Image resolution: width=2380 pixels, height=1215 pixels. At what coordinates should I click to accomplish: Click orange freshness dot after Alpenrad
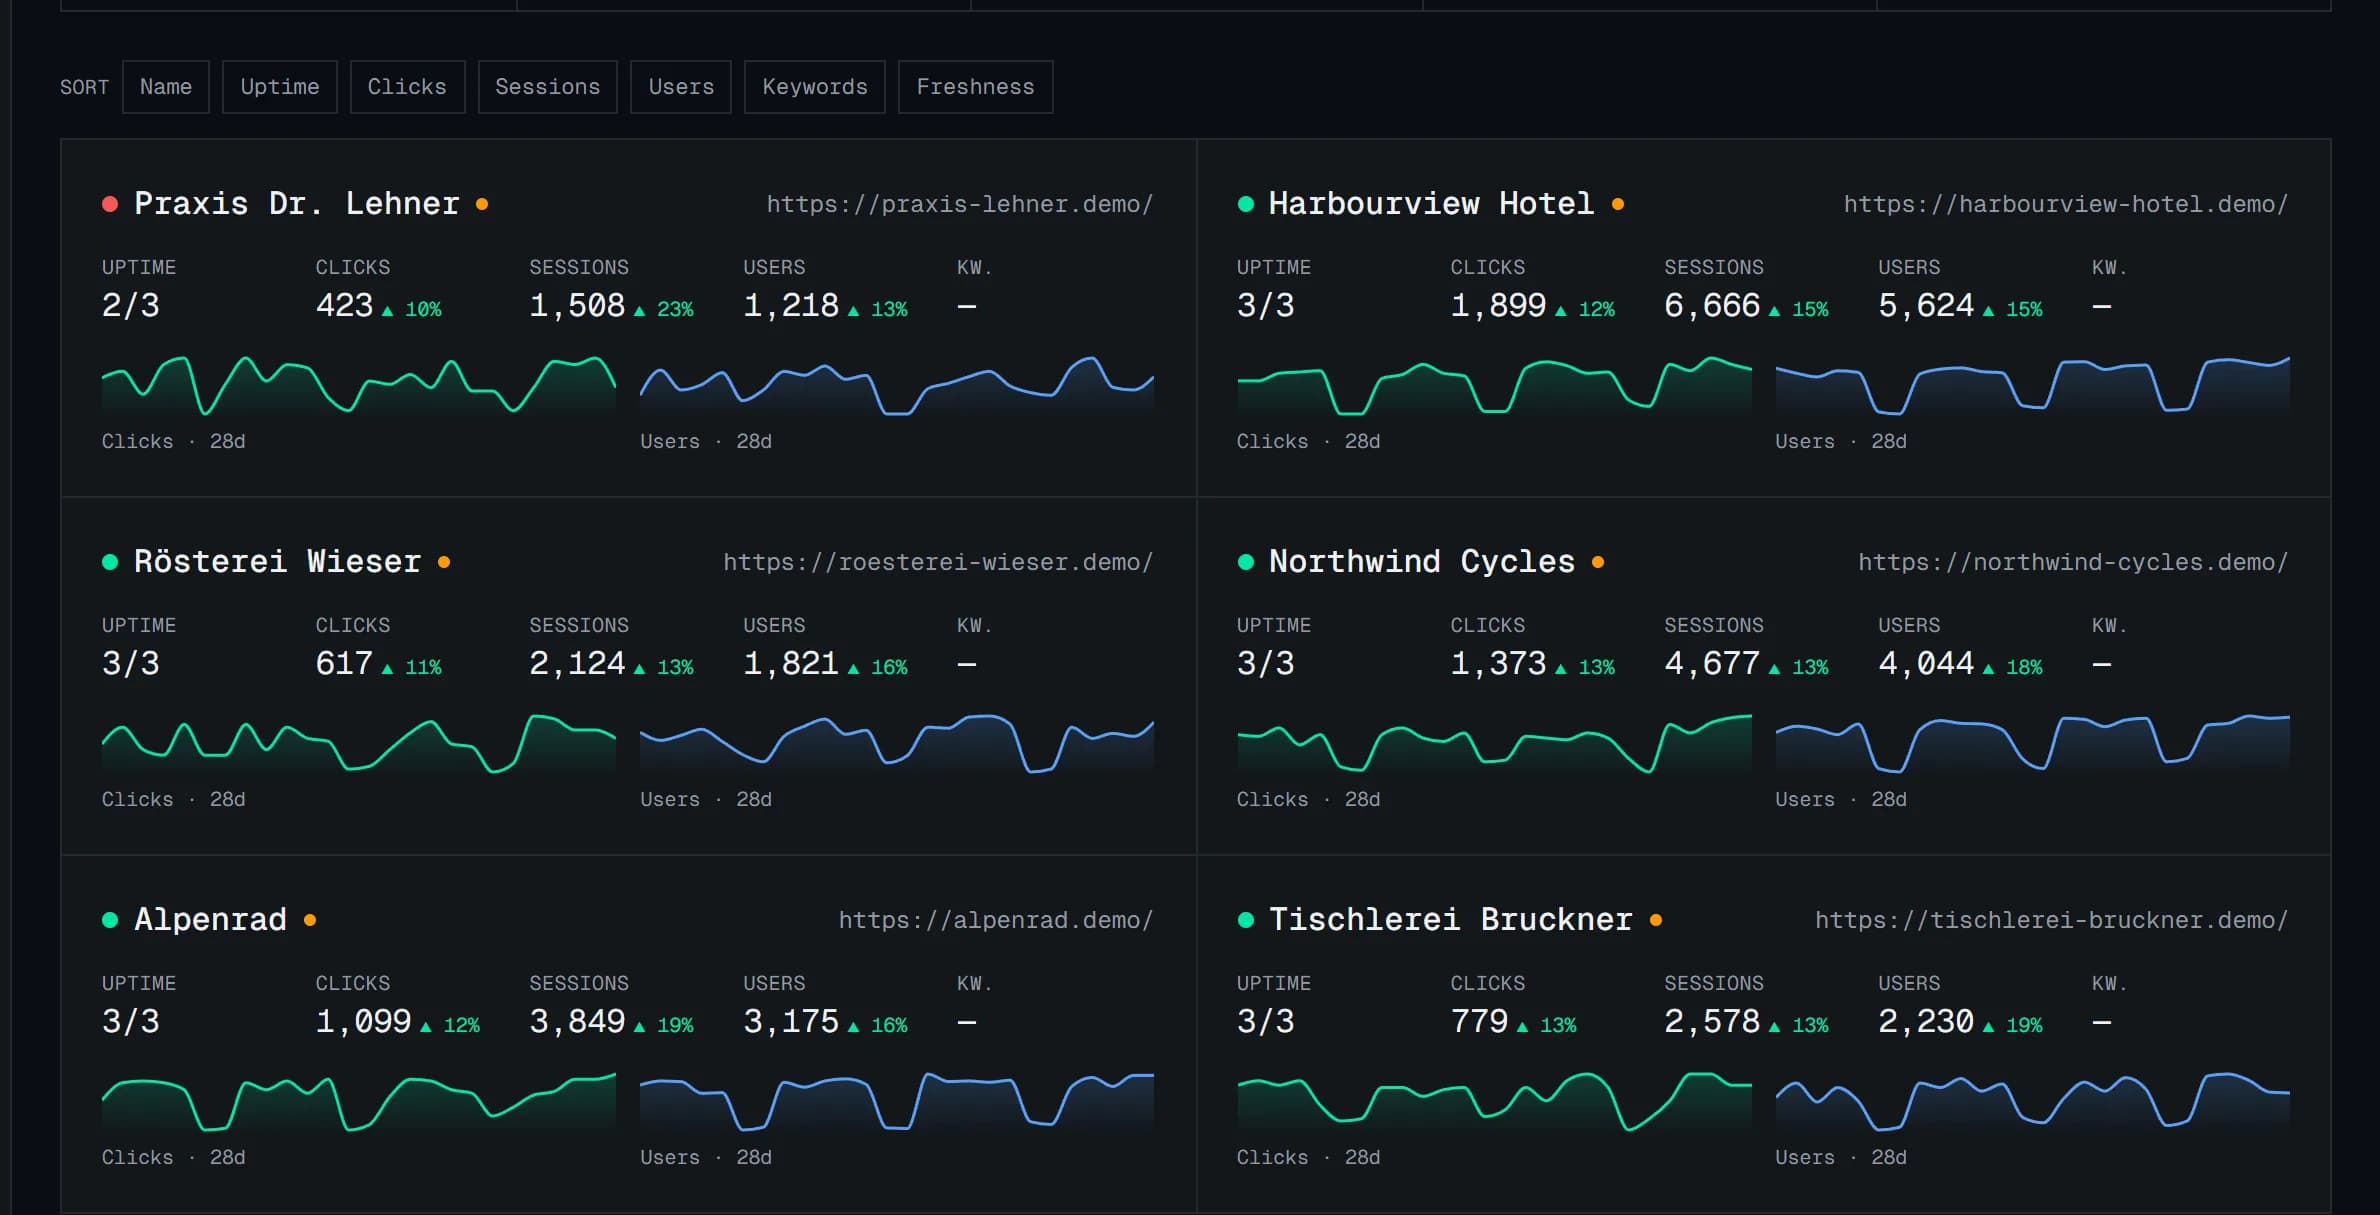pyautogui.click(x=310, y=920)
